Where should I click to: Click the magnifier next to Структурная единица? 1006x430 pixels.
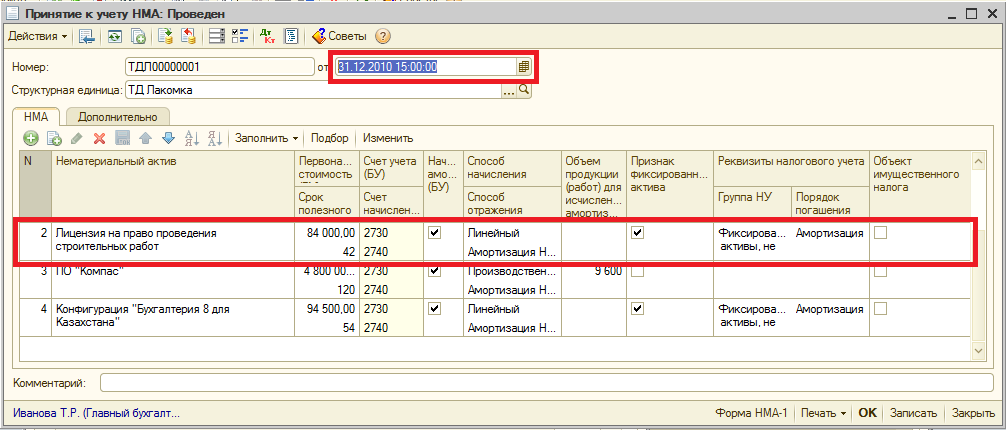(x=523, y=90)
